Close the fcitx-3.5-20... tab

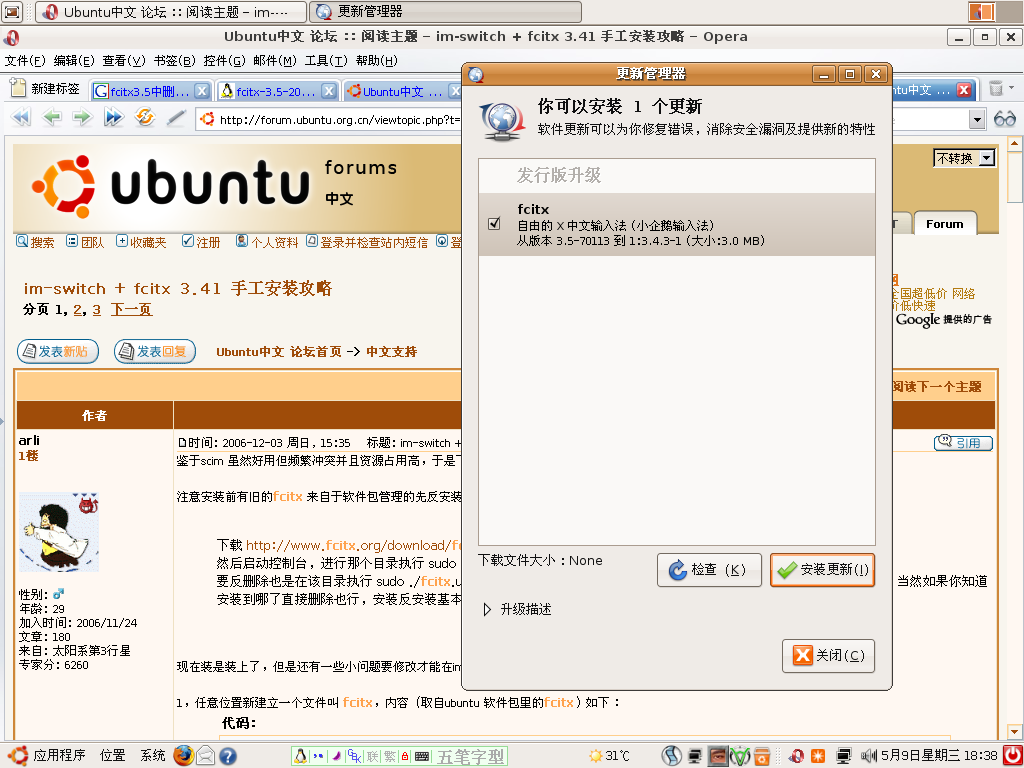click(x=328, y=91)
